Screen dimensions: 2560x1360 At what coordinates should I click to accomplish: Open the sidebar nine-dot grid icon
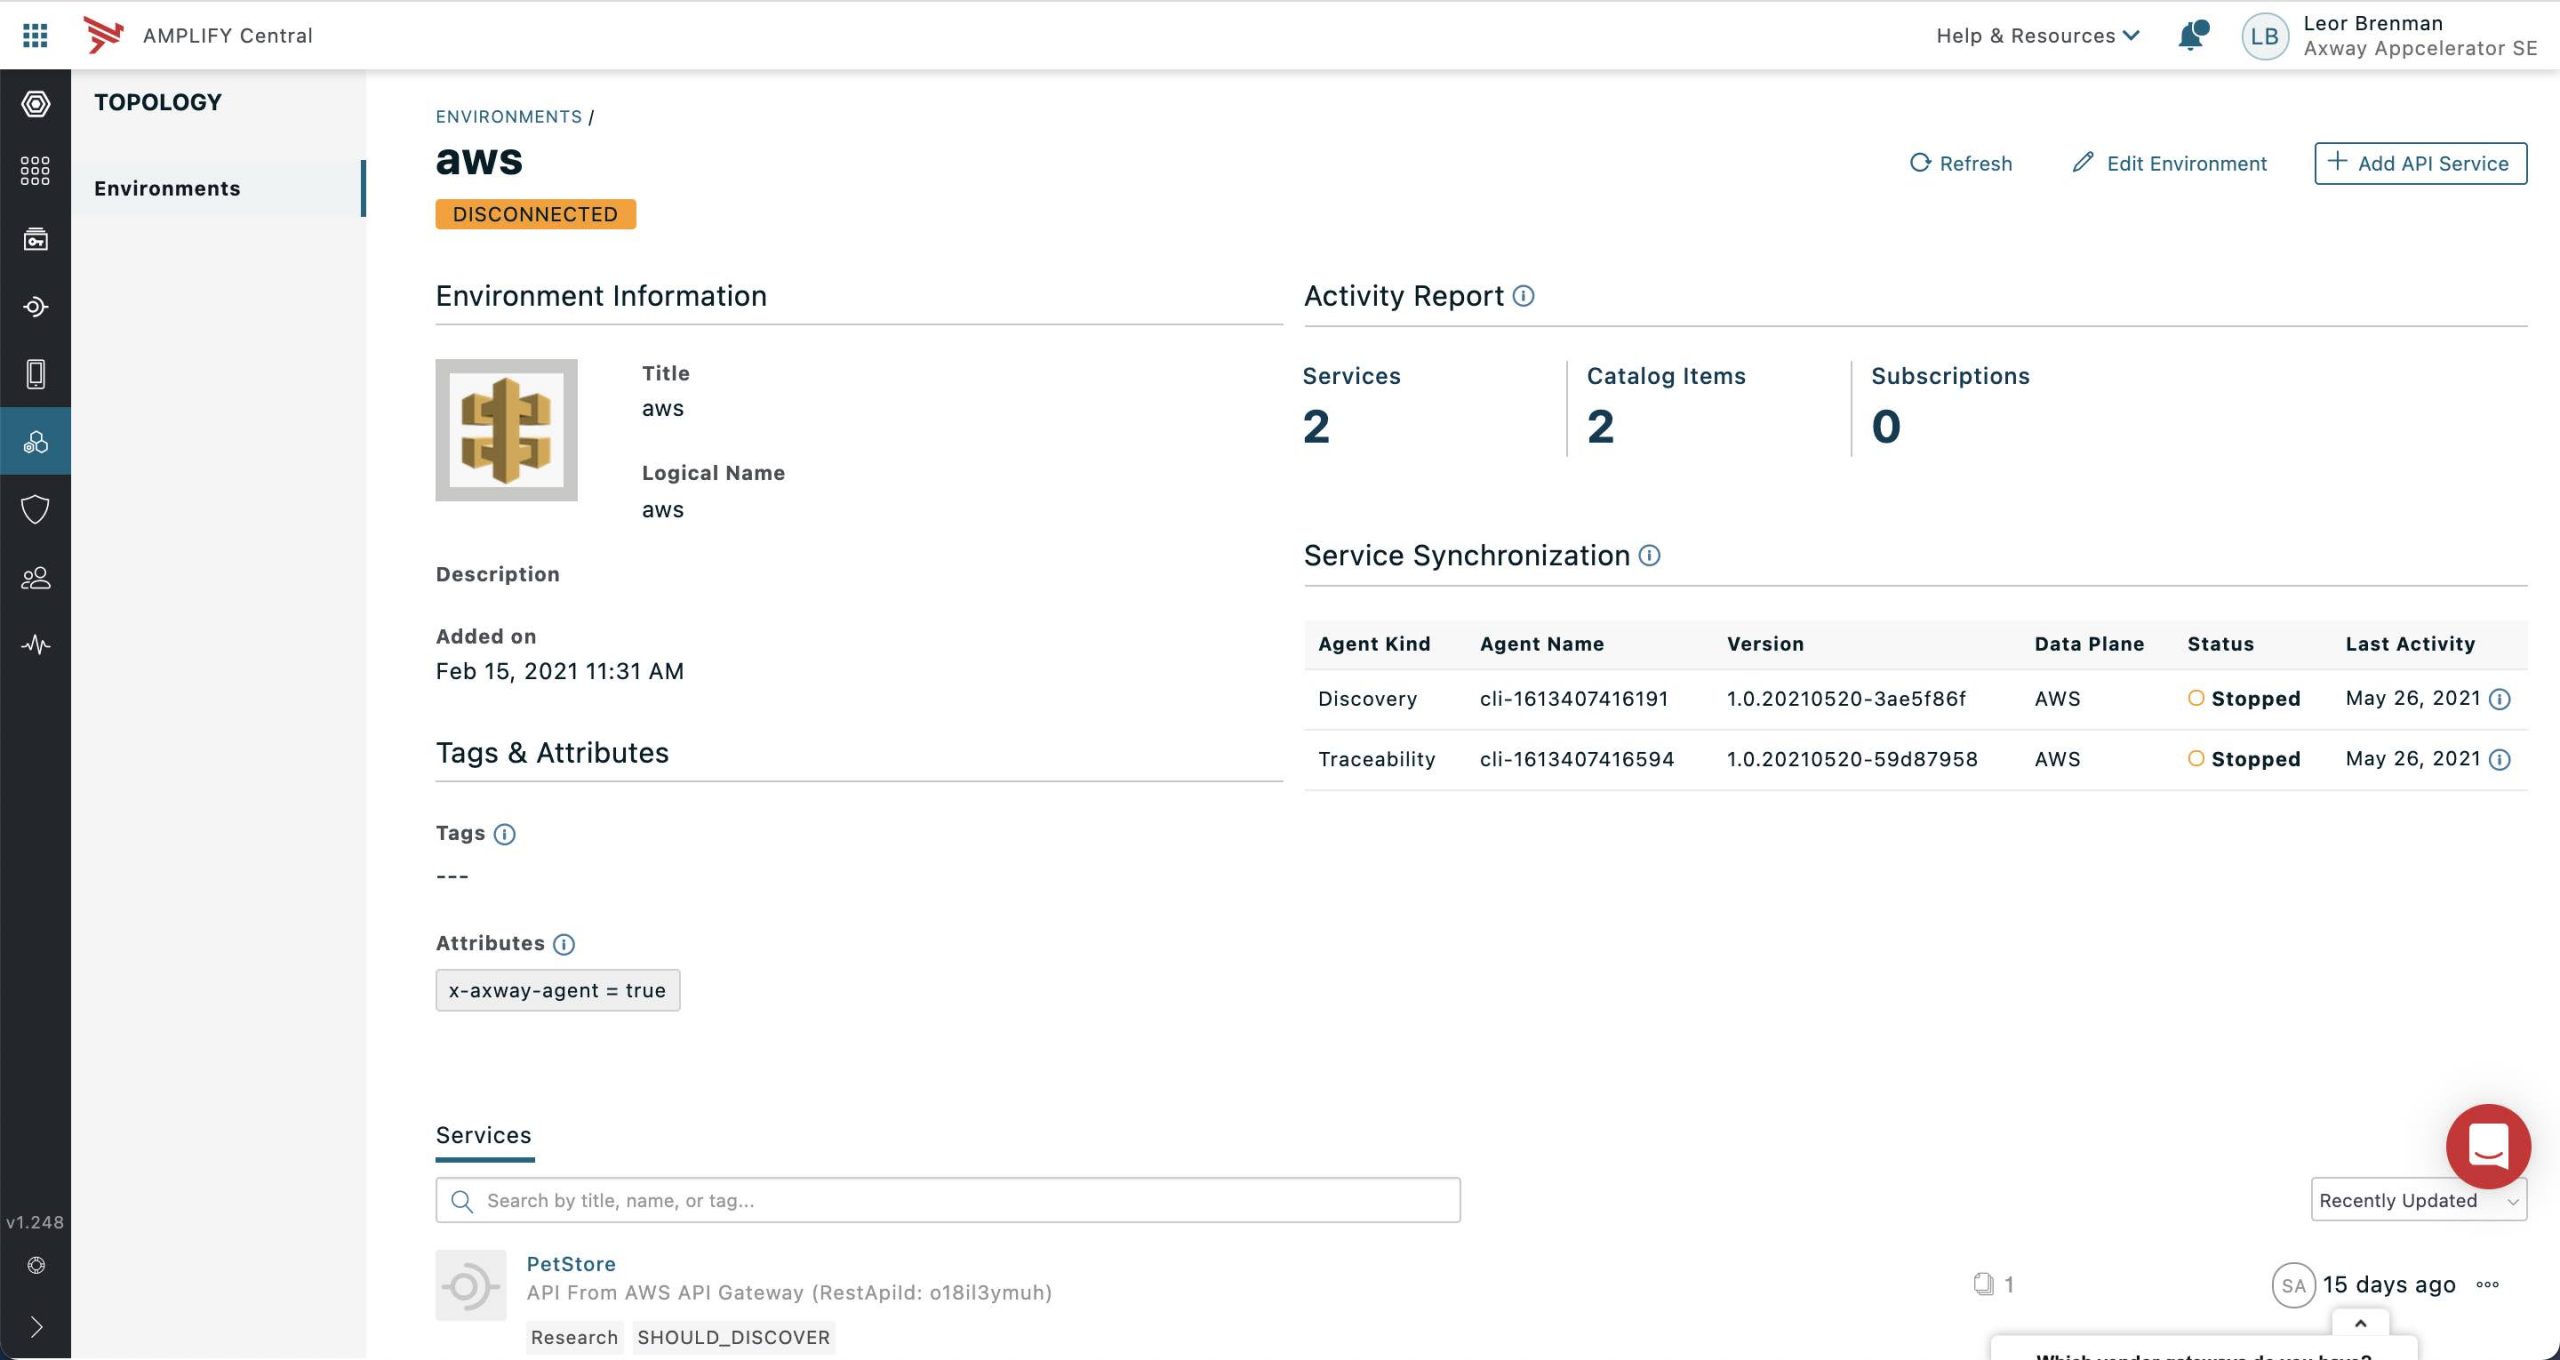click(35, 171)
